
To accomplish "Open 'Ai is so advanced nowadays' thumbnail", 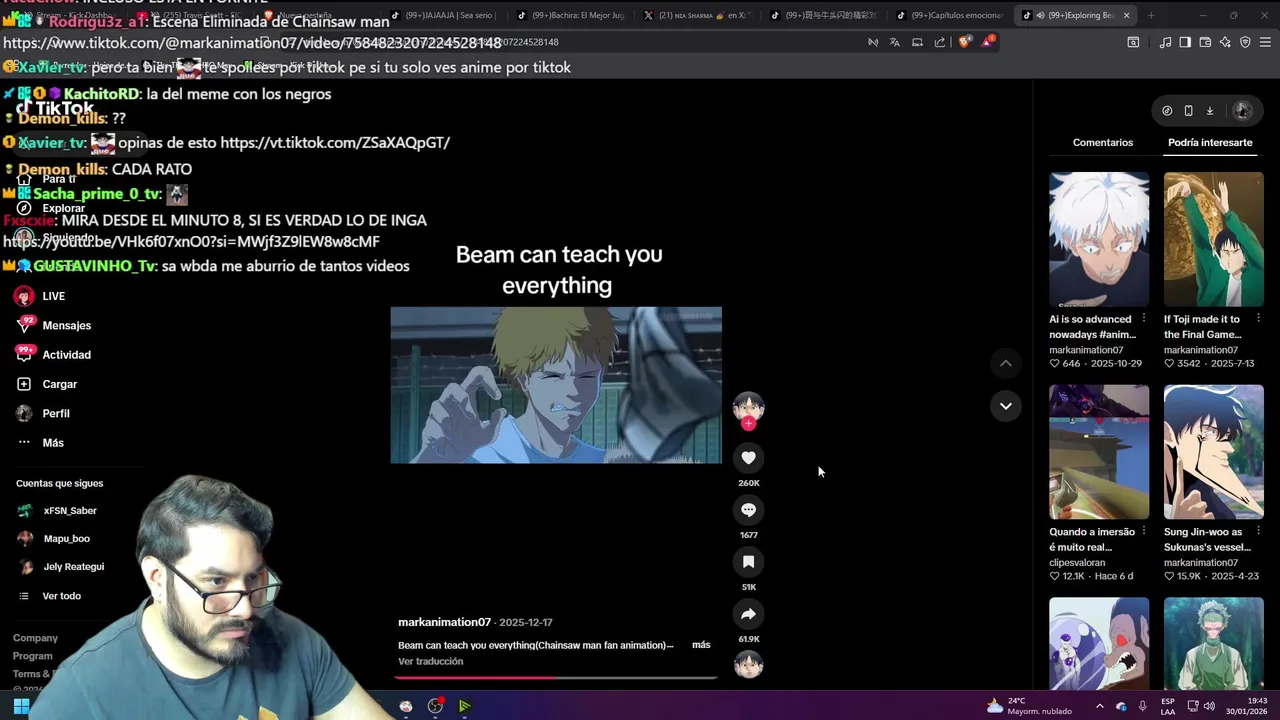I will coord(1099,239).
